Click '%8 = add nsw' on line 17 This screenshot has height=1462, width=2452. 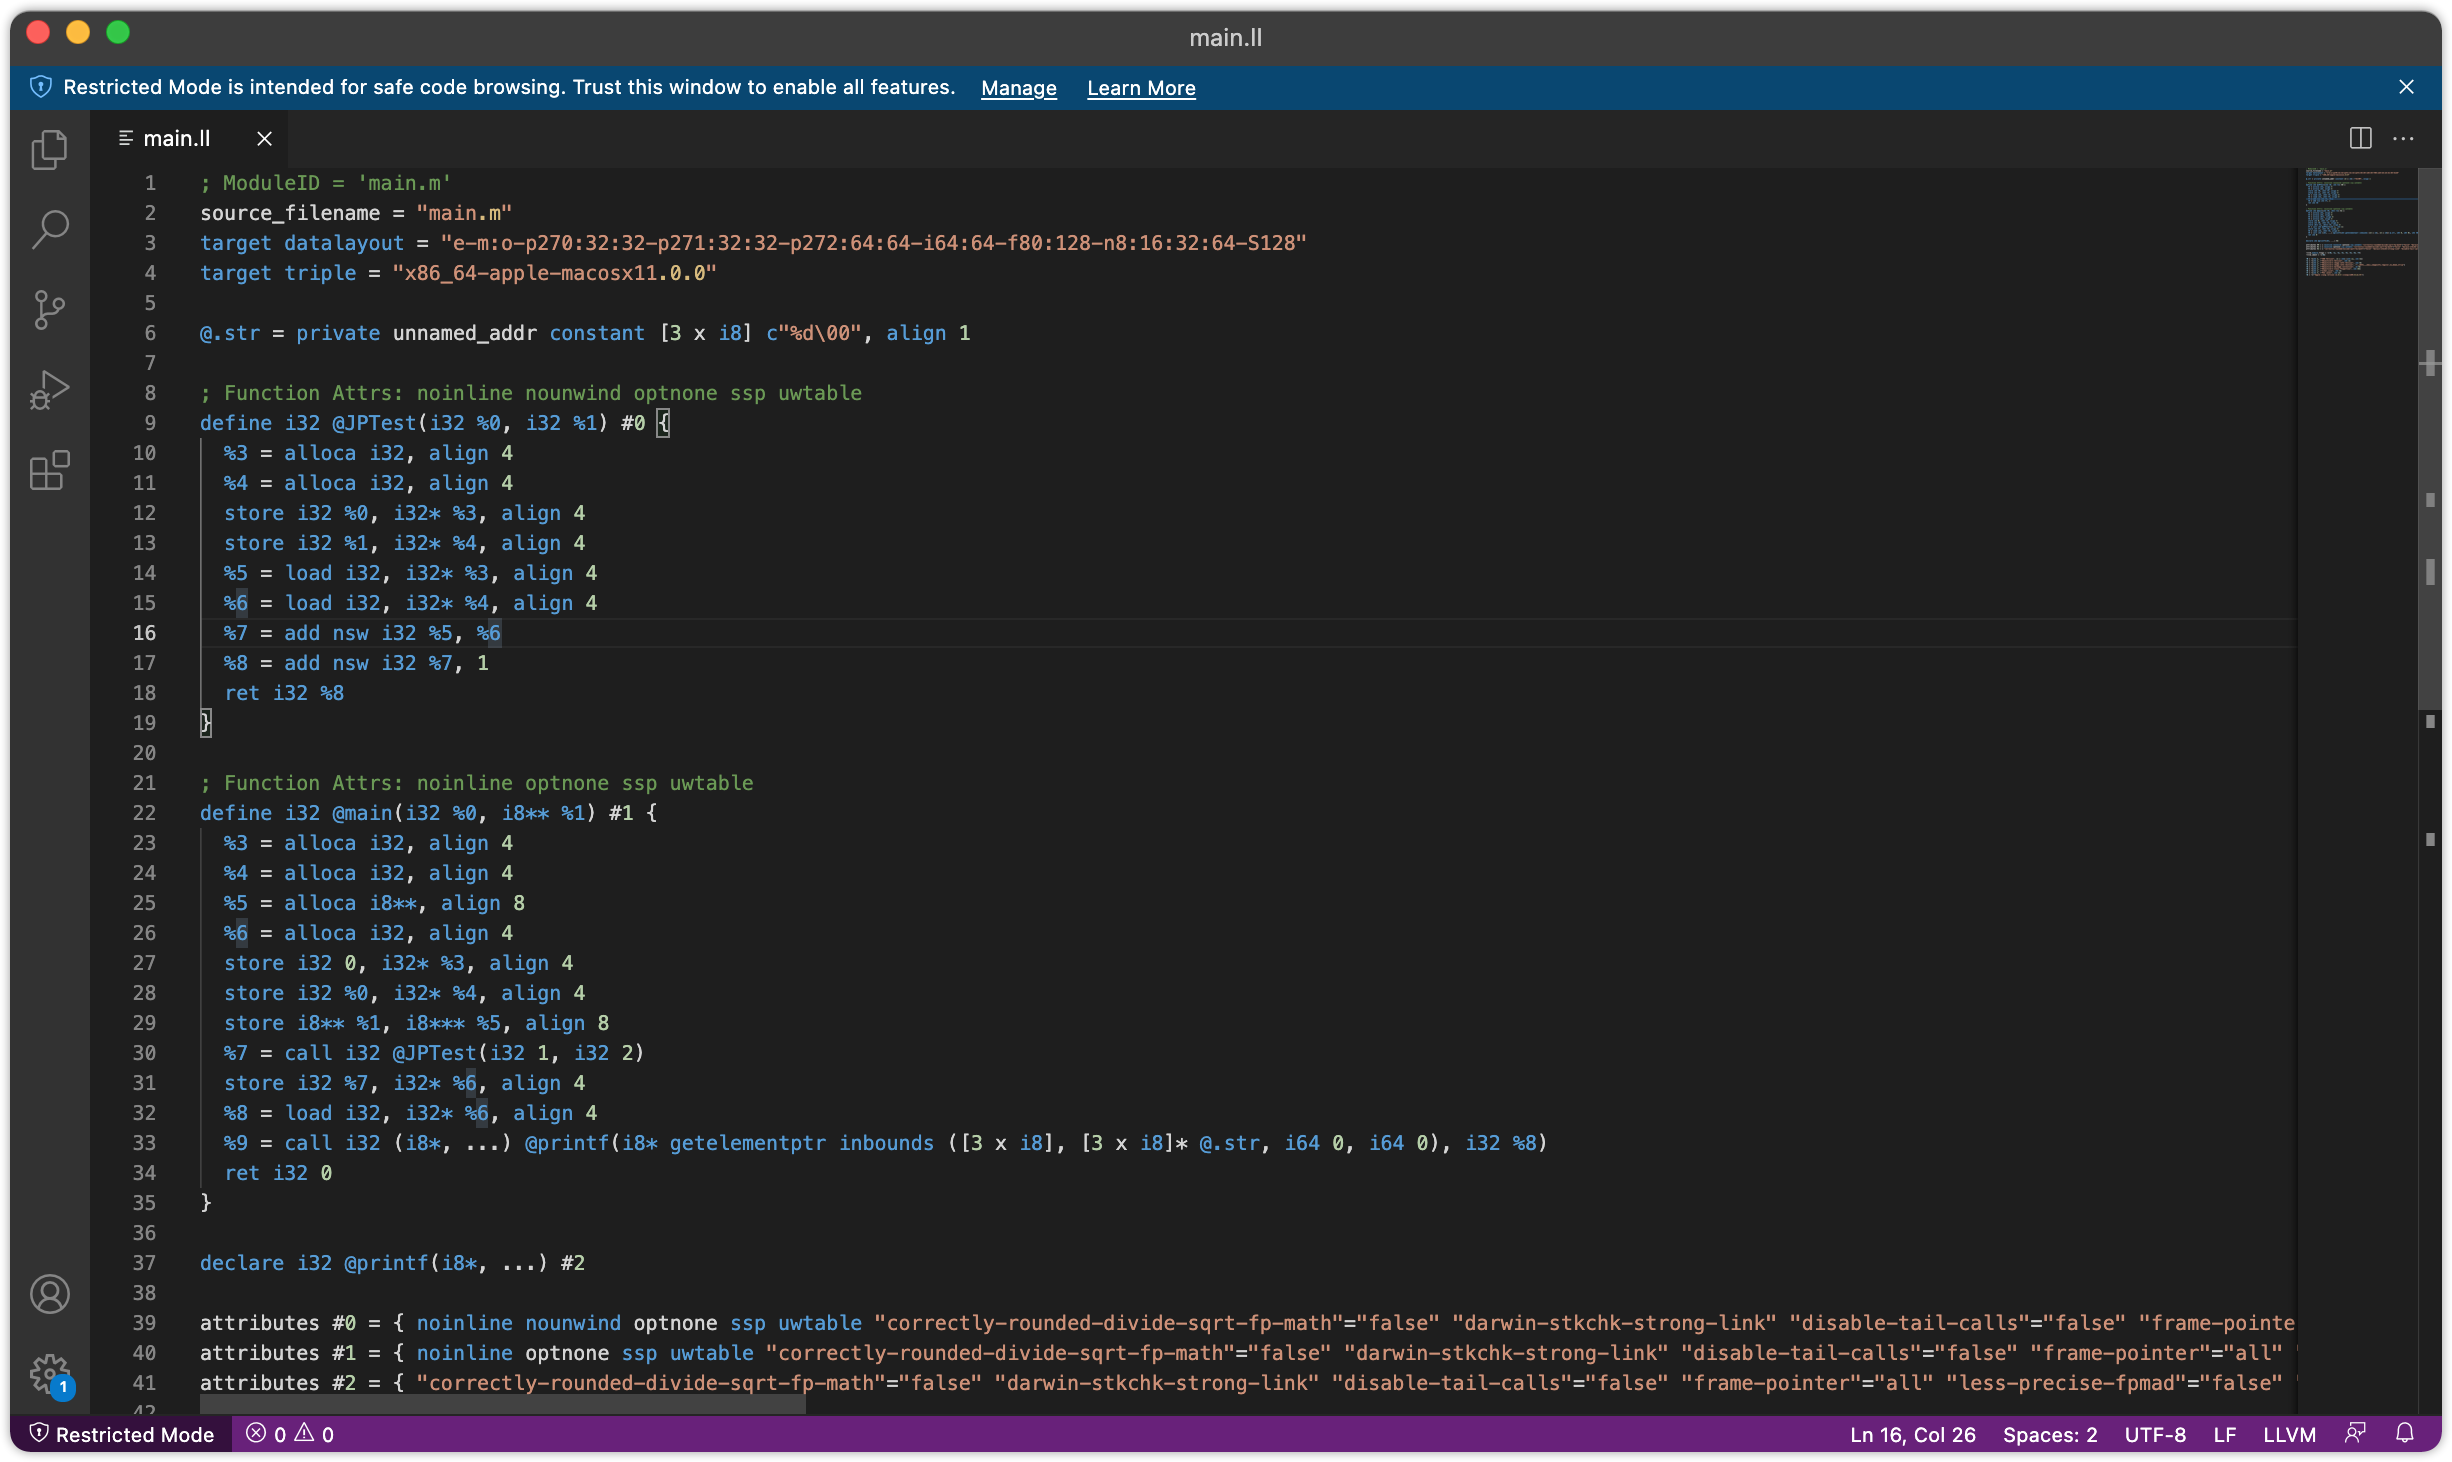coord(296,663)
